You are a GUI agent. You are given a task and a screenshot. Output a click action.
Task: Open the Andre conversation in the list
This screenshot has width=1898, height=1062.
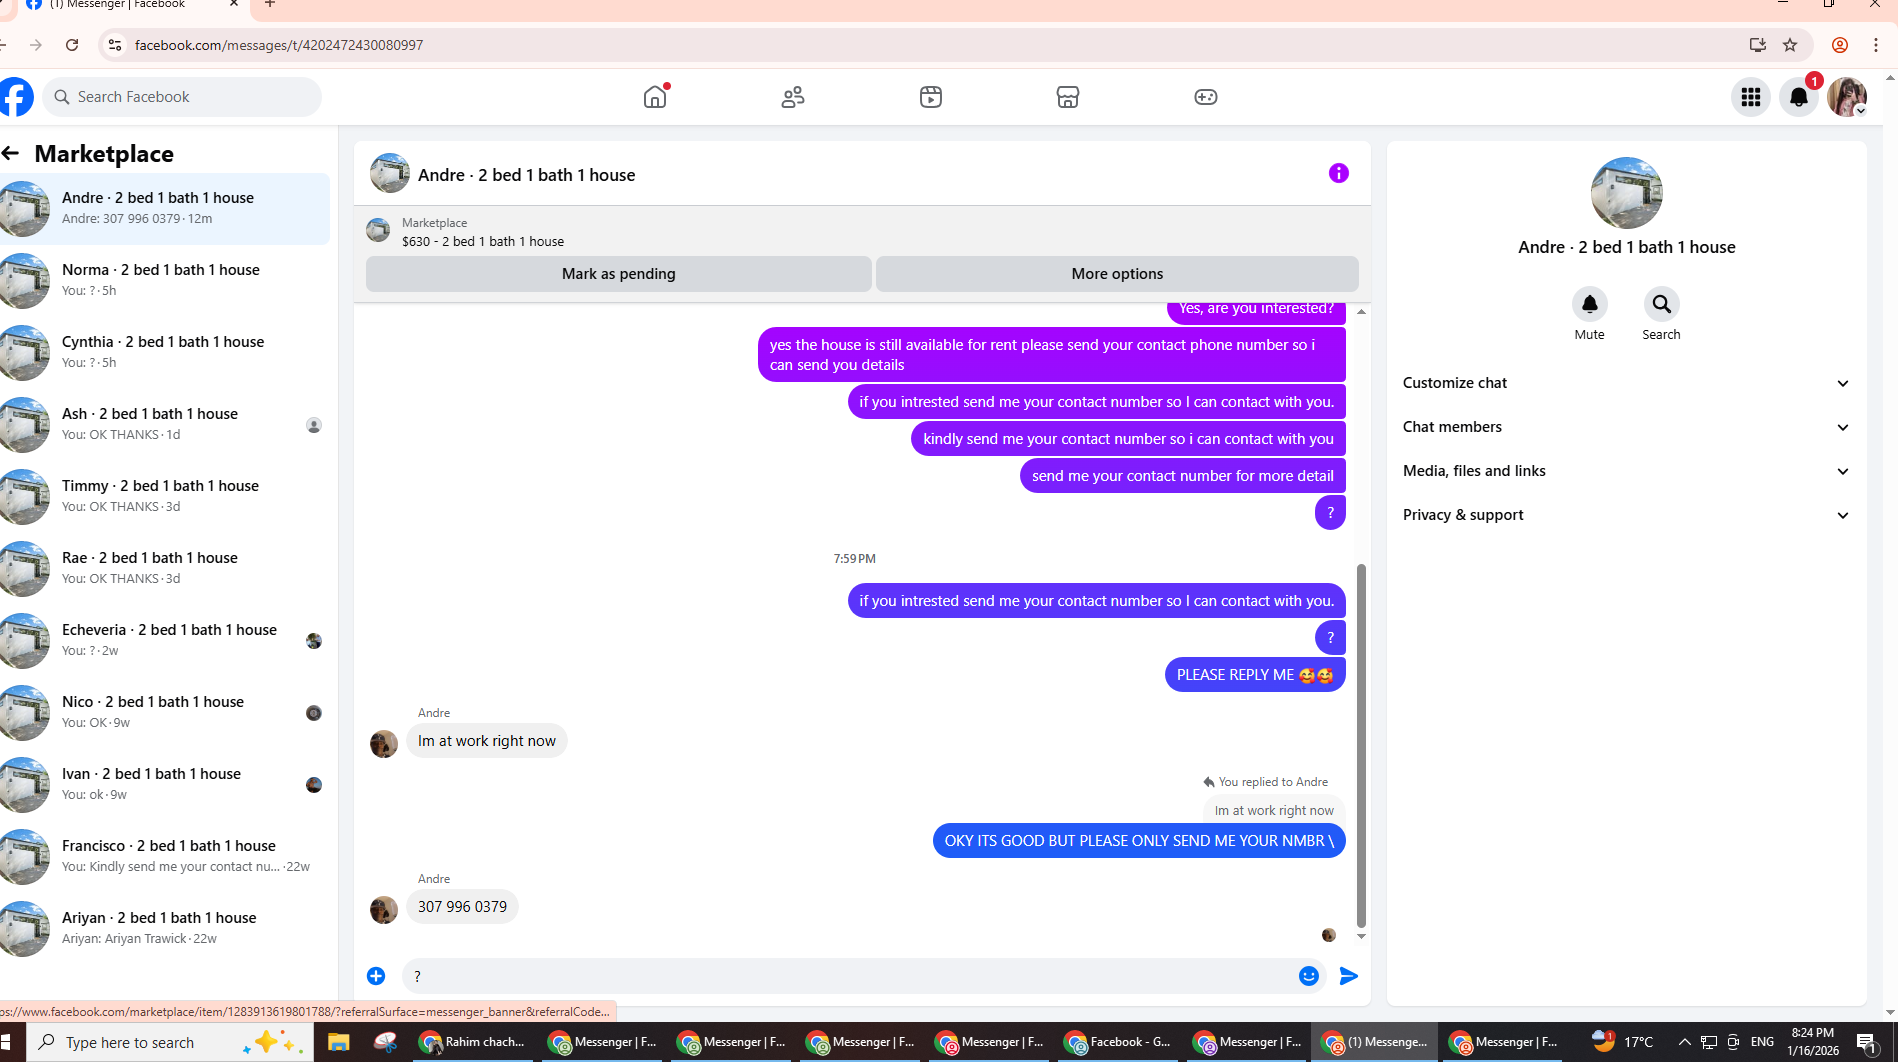tap(165, 208)
